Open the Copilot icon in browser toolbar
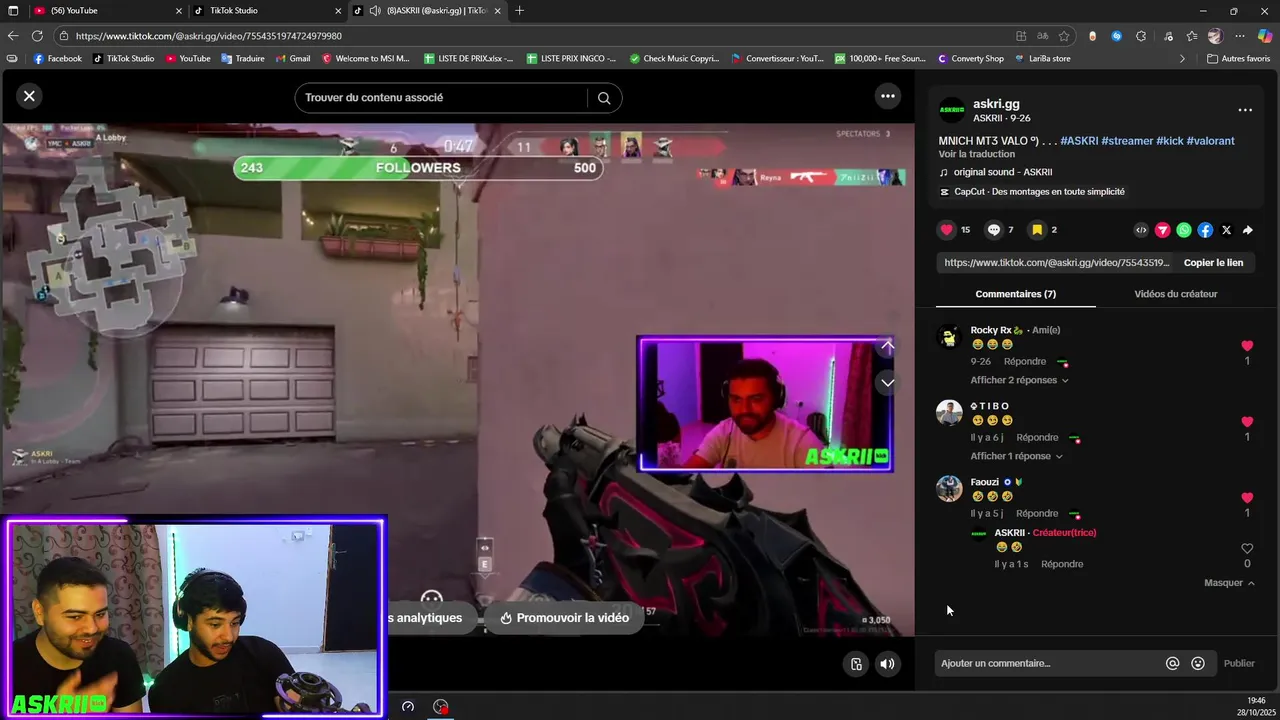1280x720 pixels. pos(1264,36)
